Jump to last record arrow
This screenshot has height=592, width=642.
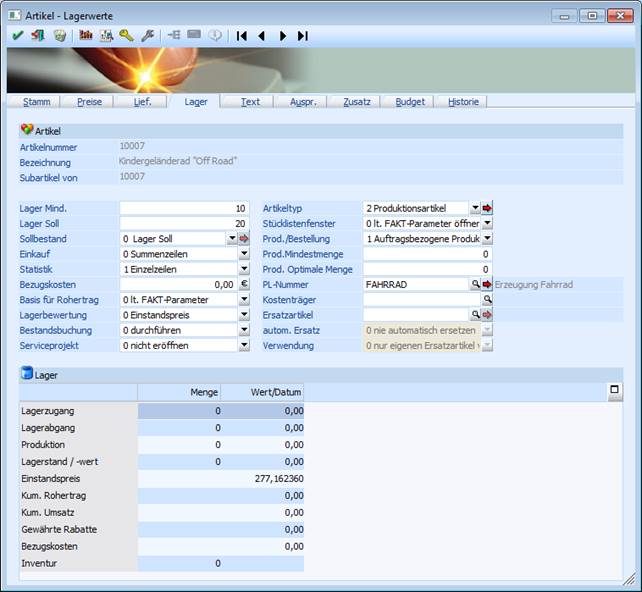[x=303, y=35]
